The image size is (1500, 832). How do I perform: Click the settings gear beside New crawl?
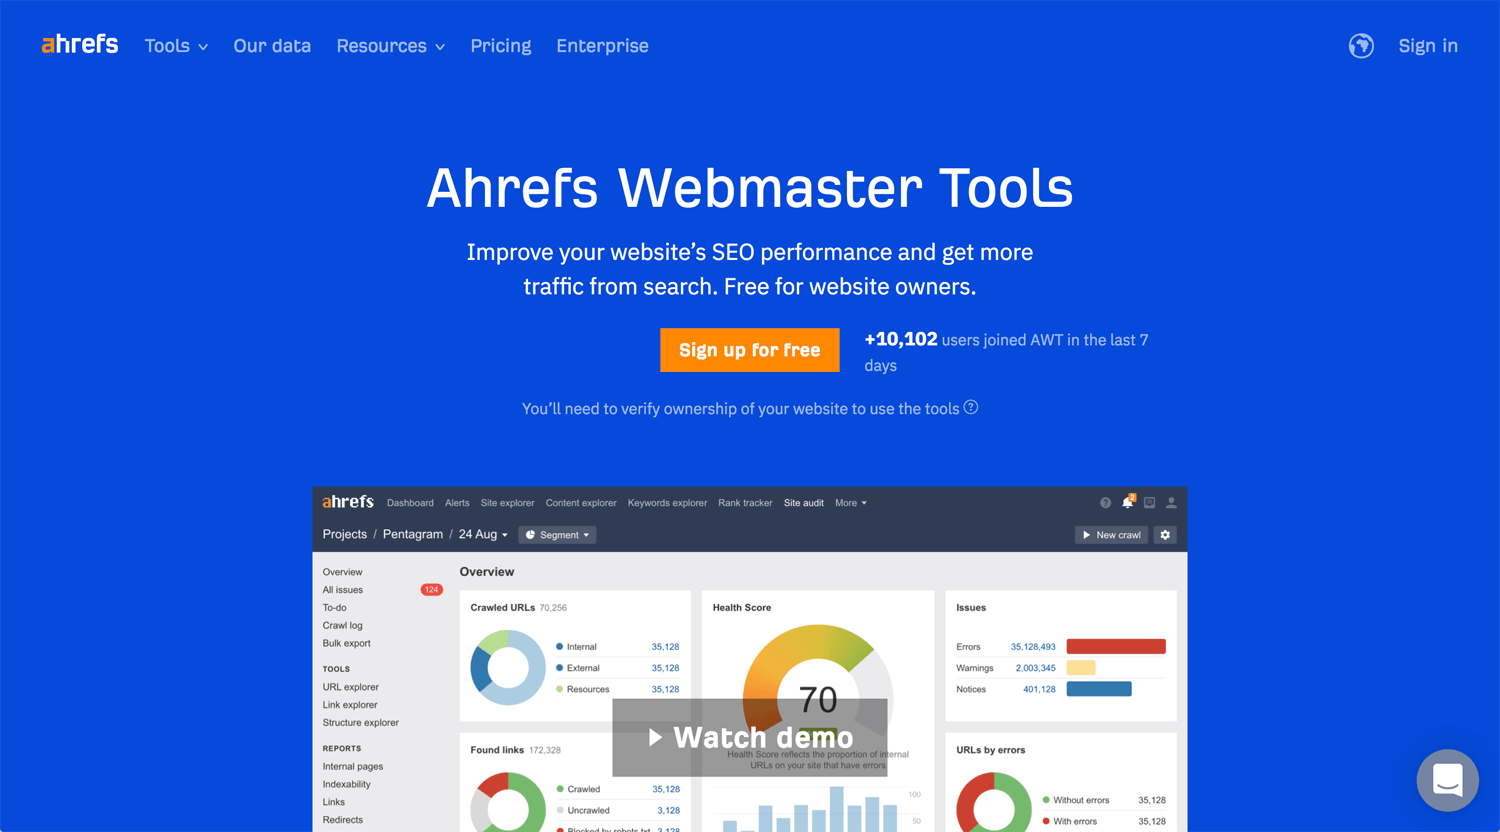click(1165, 535)
